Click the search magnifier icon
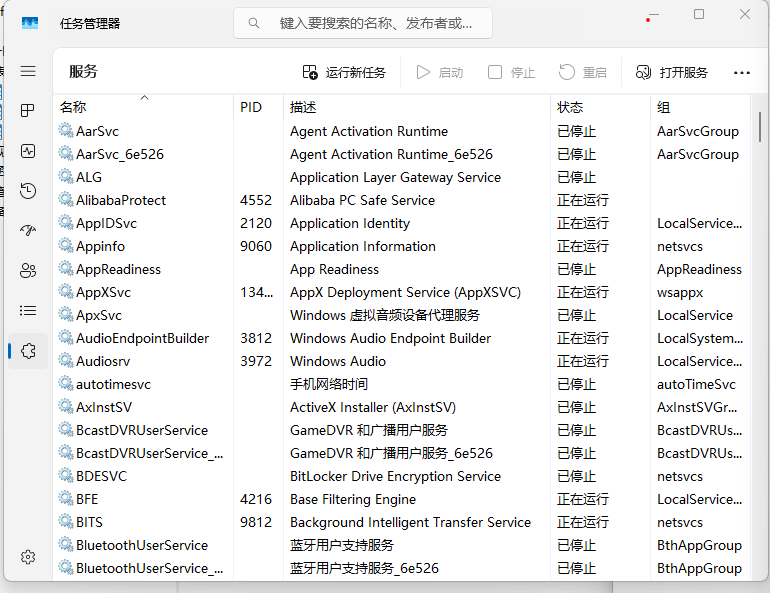 coord(254,23)
